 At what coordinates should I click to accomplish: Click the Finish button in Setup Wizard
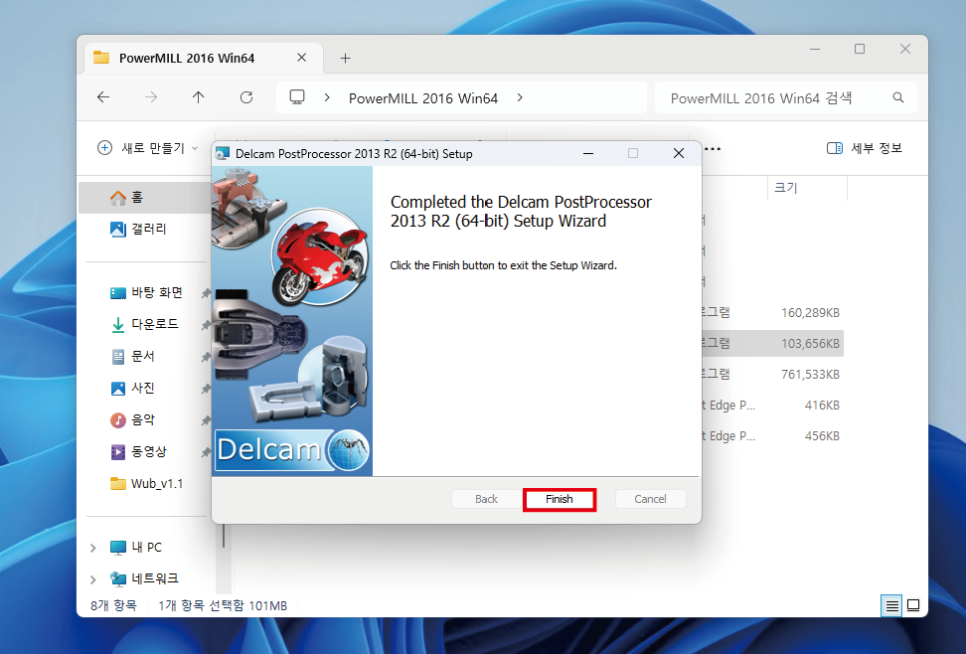pyautogui.click(x=559, y=499)
